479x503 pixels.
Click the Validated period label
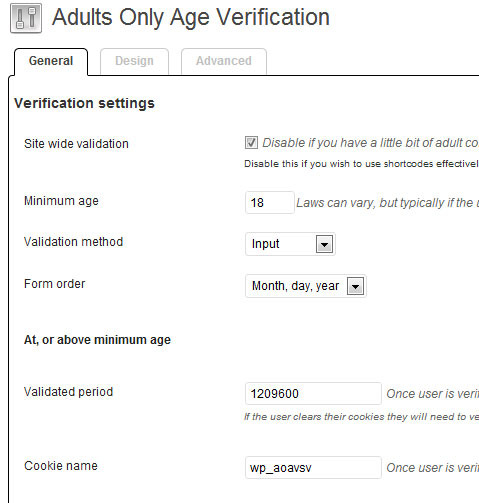(69, 392)
